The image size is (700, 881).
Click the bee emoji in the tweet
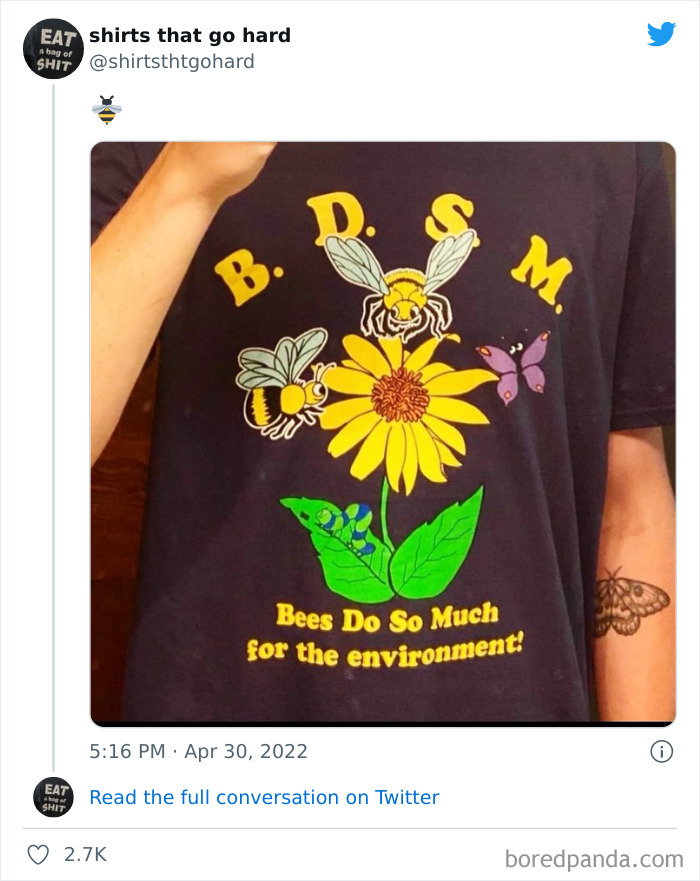coord(107,110)
